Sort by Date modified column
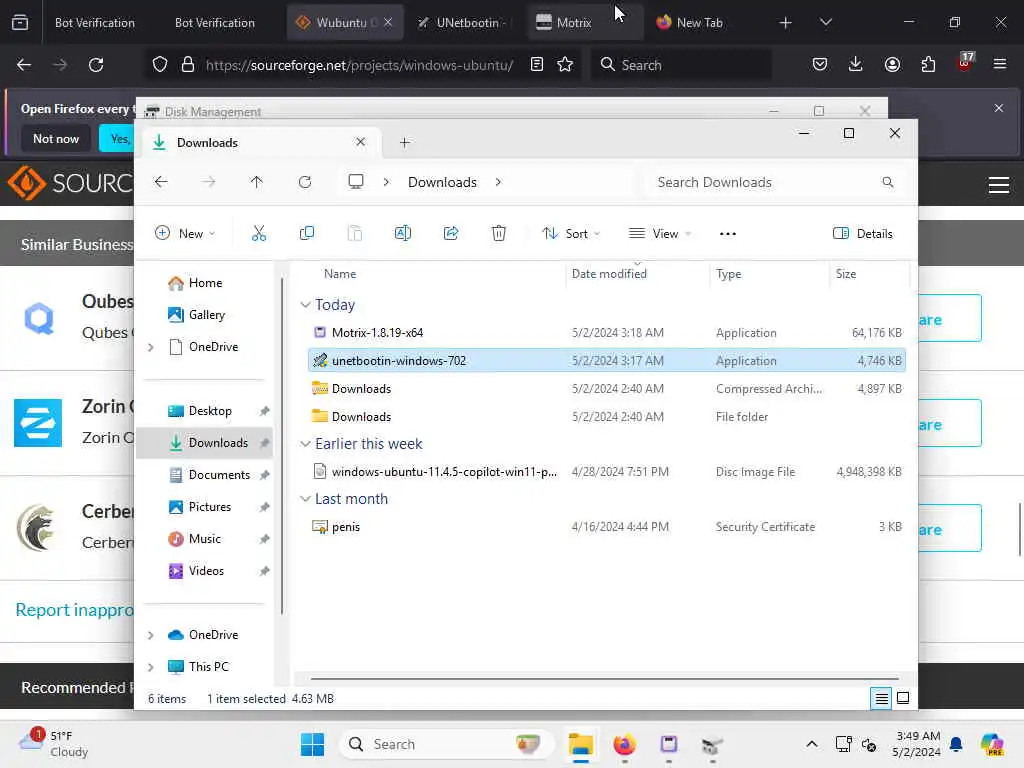 coord(609,274)
